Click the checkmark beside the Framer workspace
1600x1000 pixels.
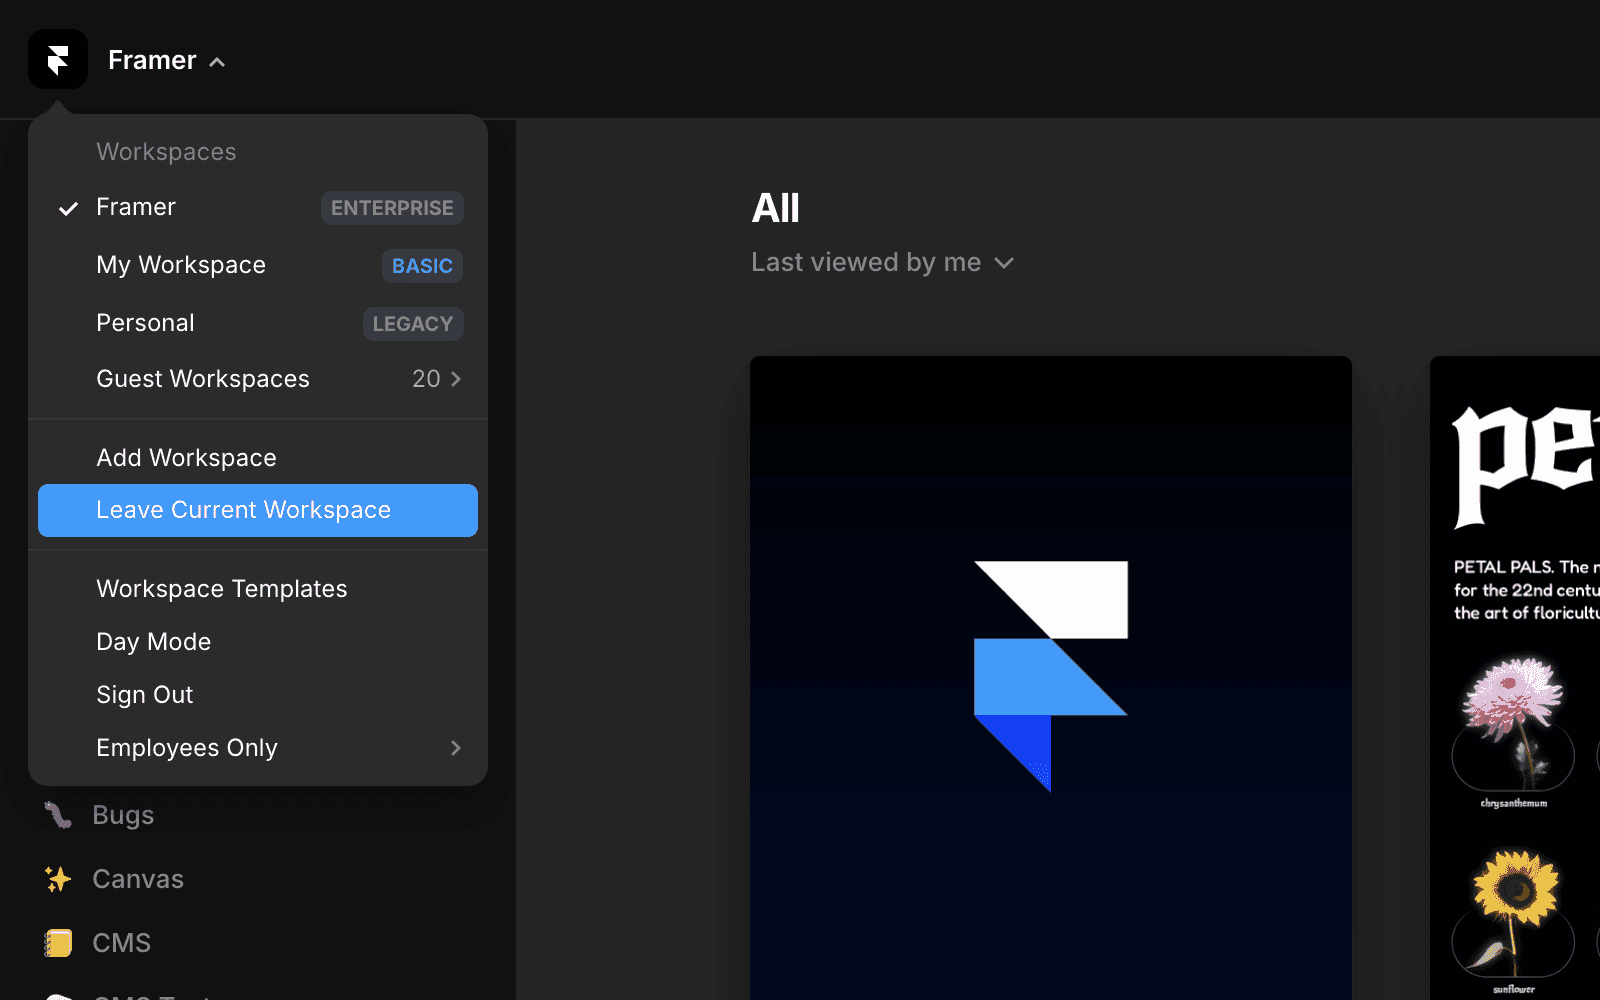66,208
